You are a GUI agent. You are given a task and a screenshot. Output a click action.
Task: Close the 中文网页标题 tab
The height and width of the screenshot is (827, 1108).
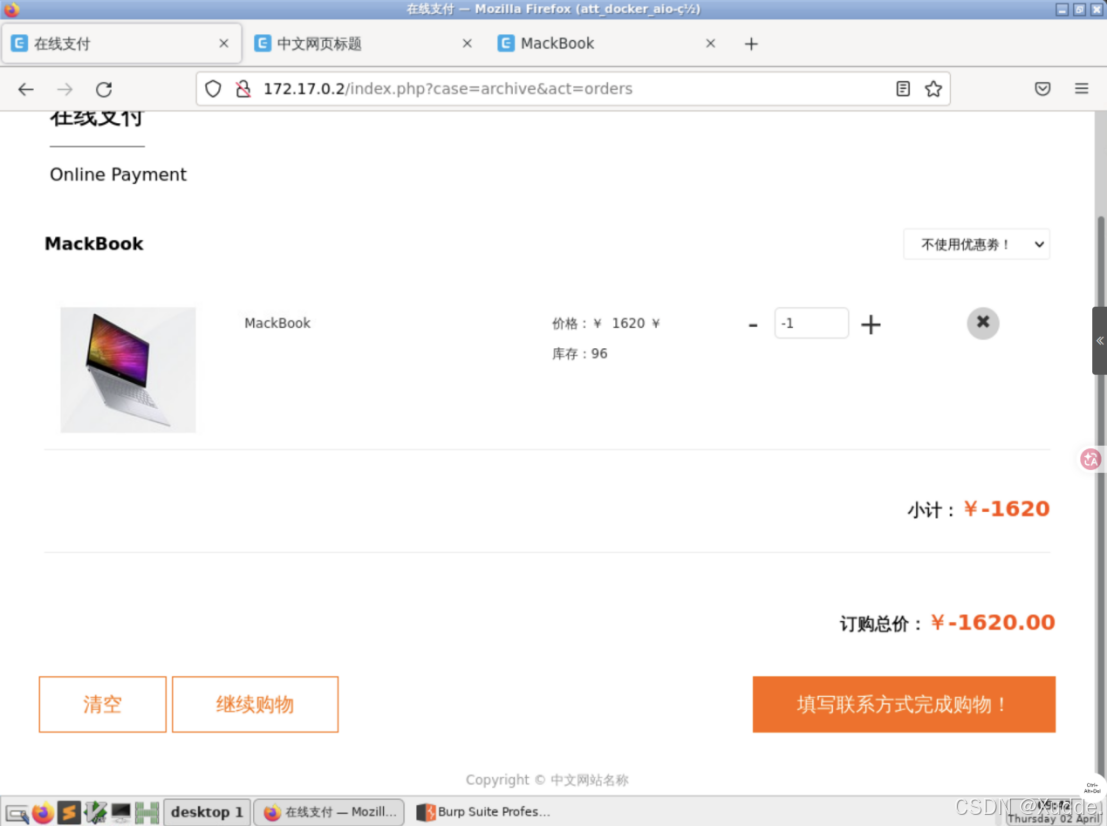coord(467,44)
